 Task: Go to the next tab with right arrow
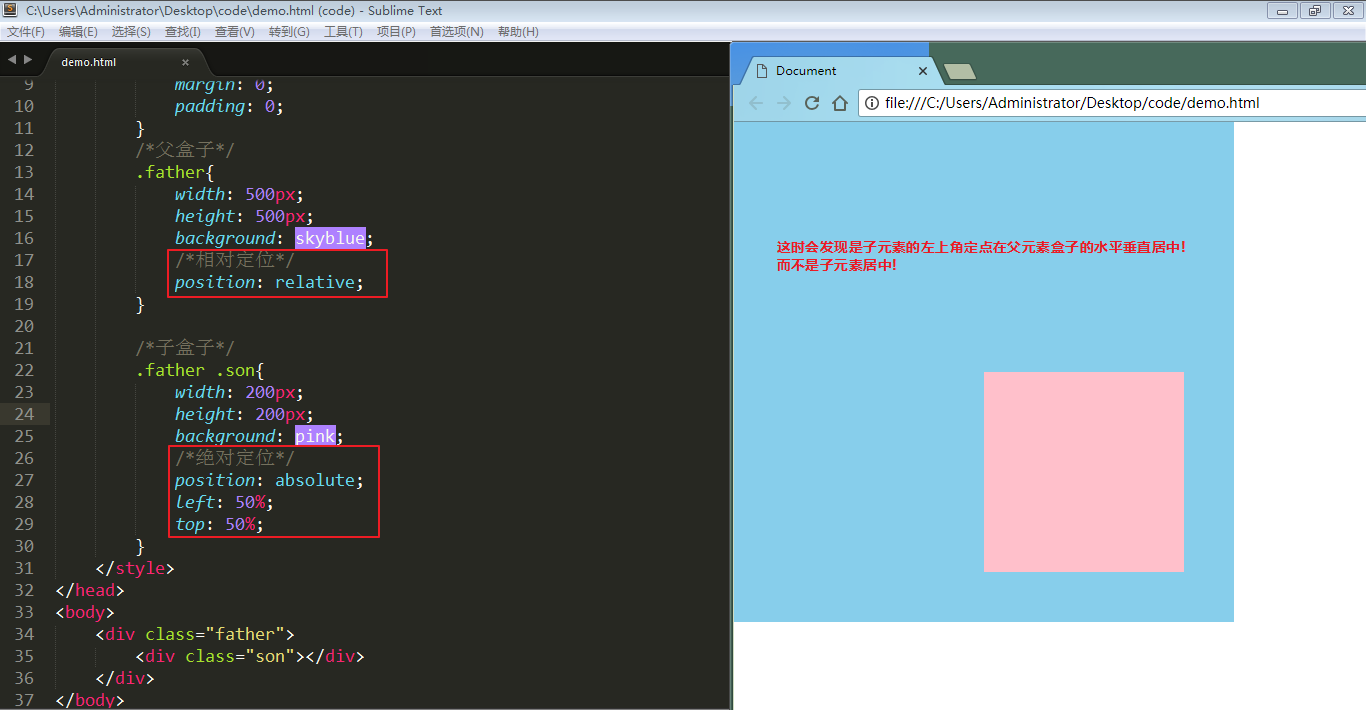coord(28,60)
